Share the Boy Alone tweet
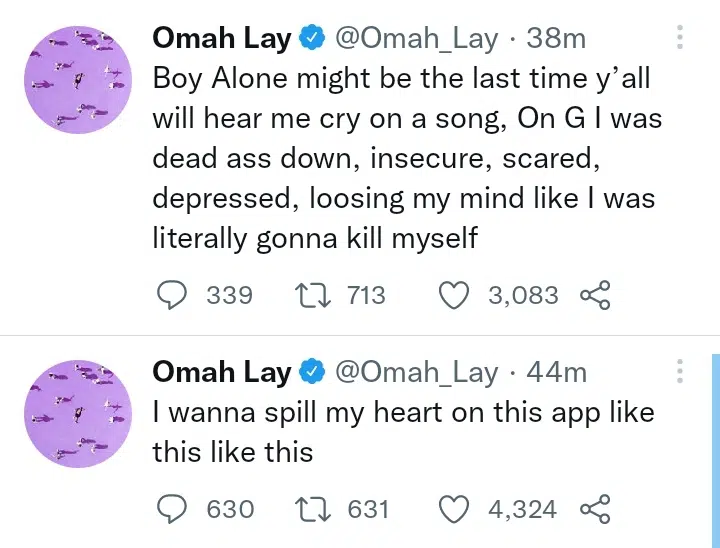Screen dimensions: 720x548 pyautogui.click(x=595, y=296)
